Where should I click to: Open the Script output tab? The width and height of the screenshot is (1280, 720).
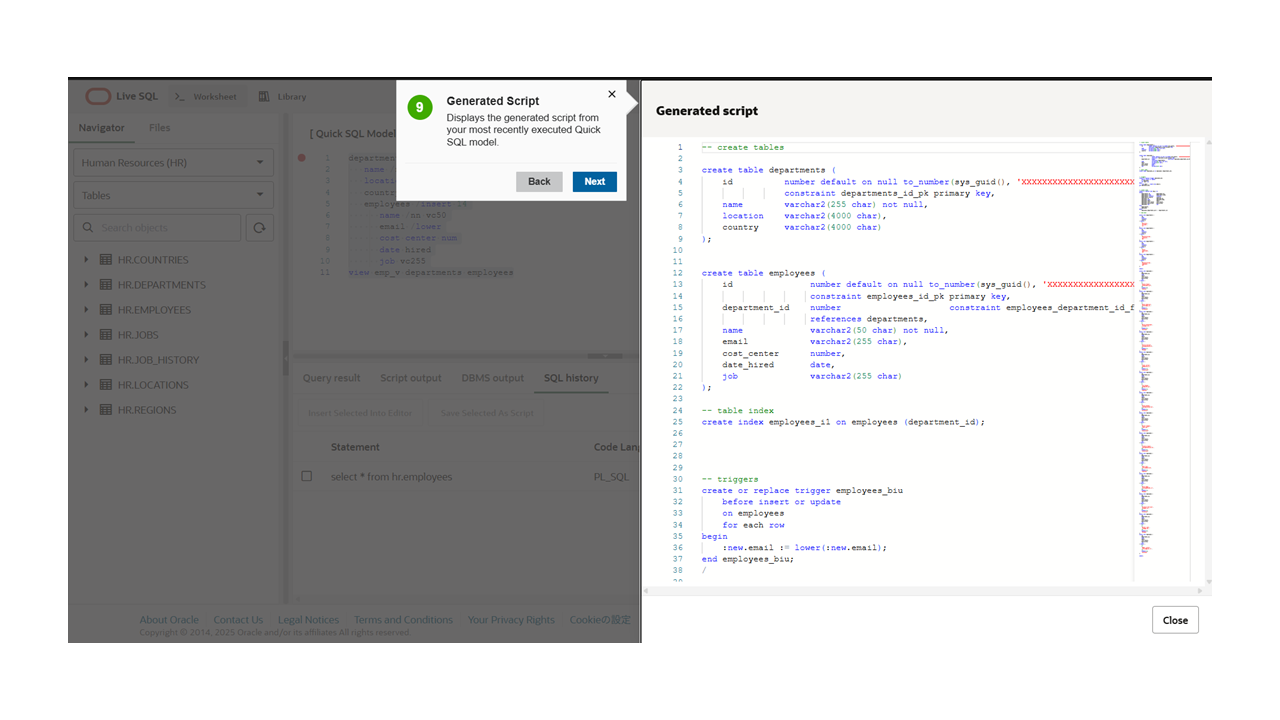coord(410,378)
